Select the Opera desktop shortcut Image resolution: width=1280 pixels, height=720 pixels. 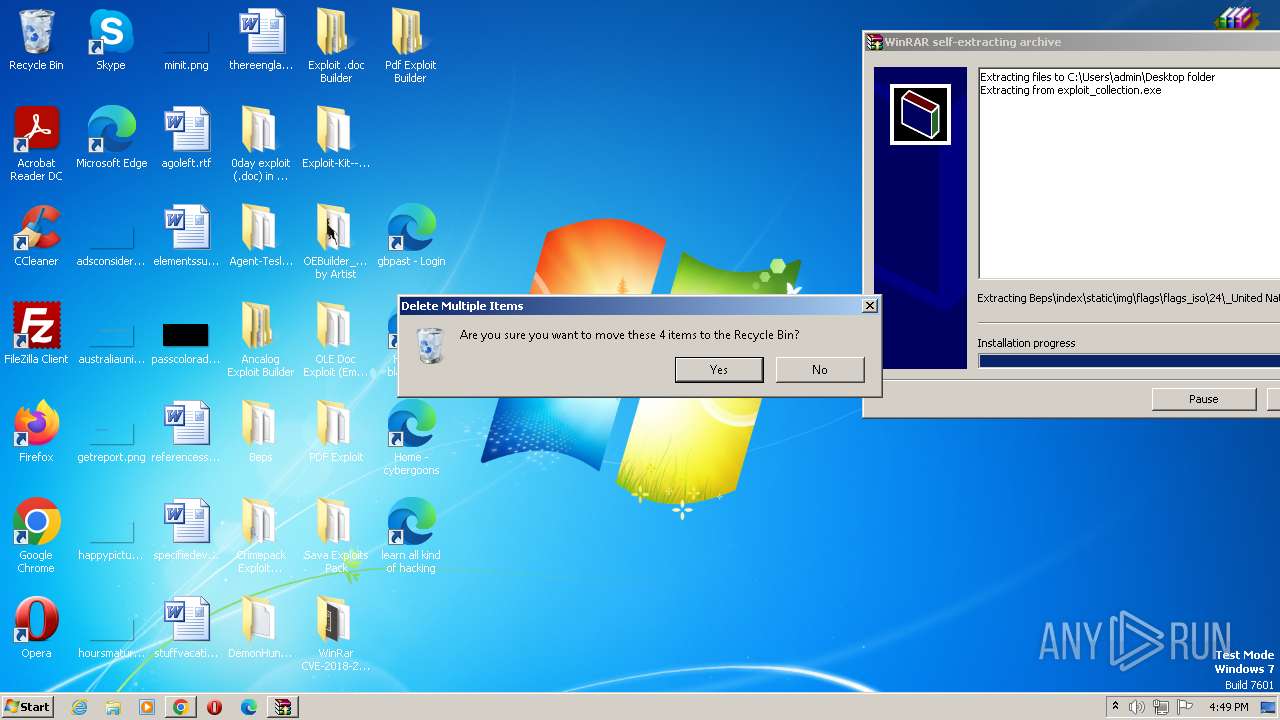36,629
